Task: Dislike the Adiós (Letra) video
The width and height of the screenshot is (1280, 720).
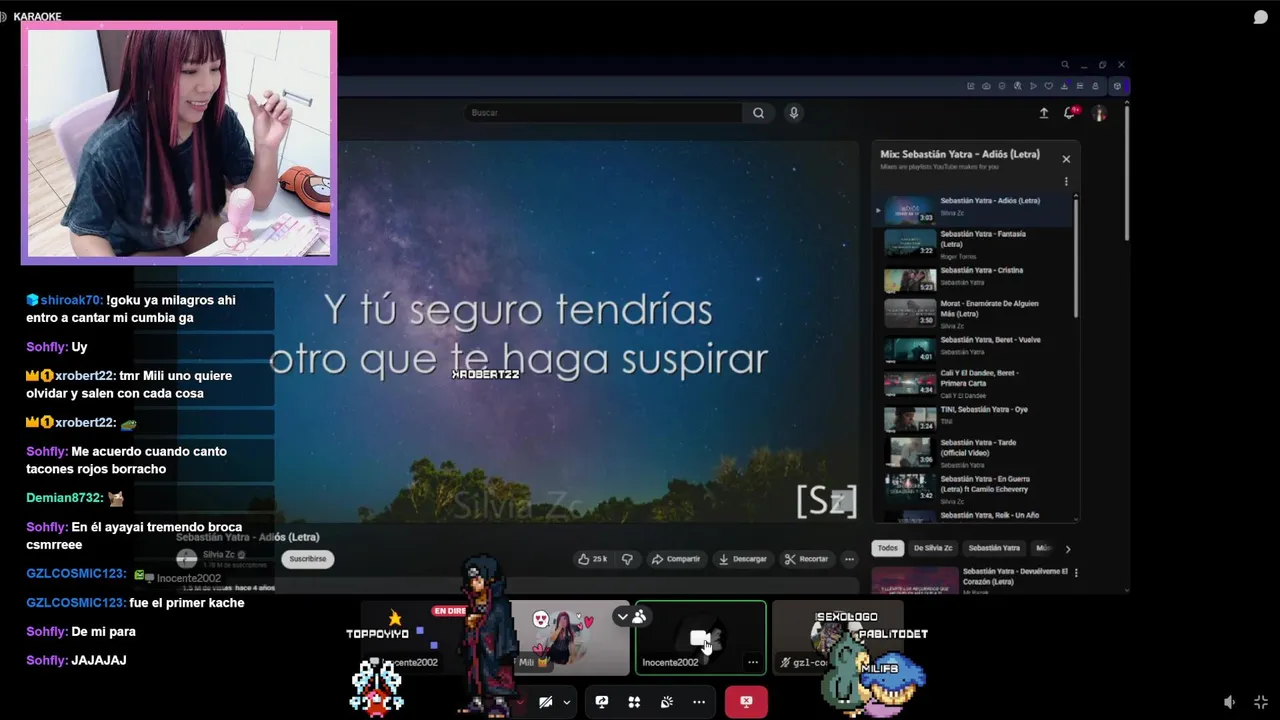Action: tap(628, 559)
